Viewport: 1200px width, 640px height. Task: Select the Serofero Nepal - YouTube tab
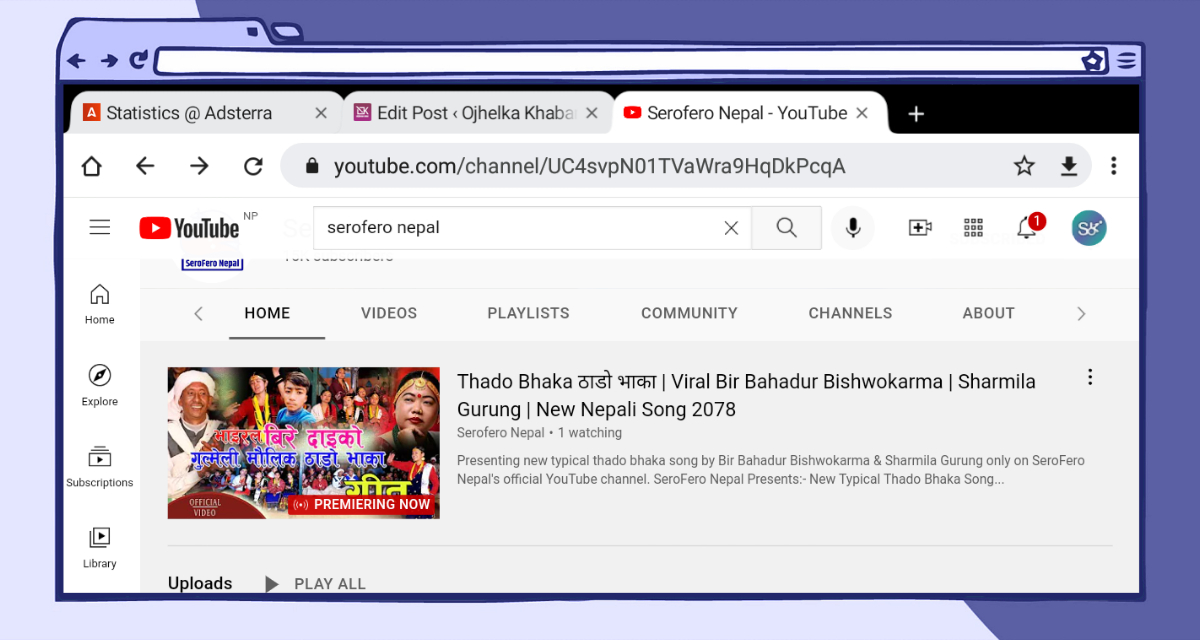[x=749, y=113]
